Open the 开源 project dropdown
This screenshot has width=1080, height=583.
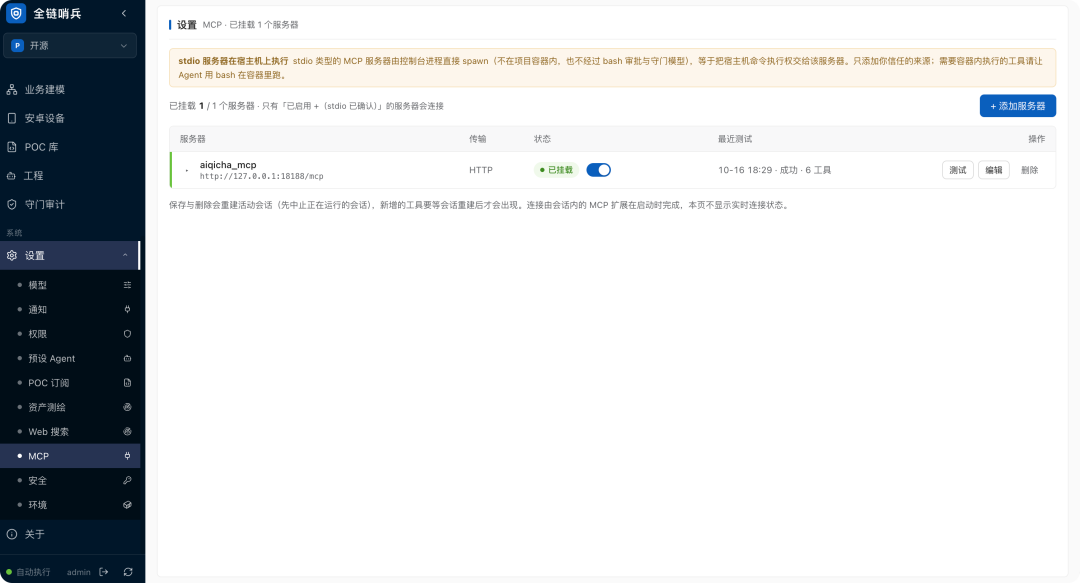tap(70, 45)
